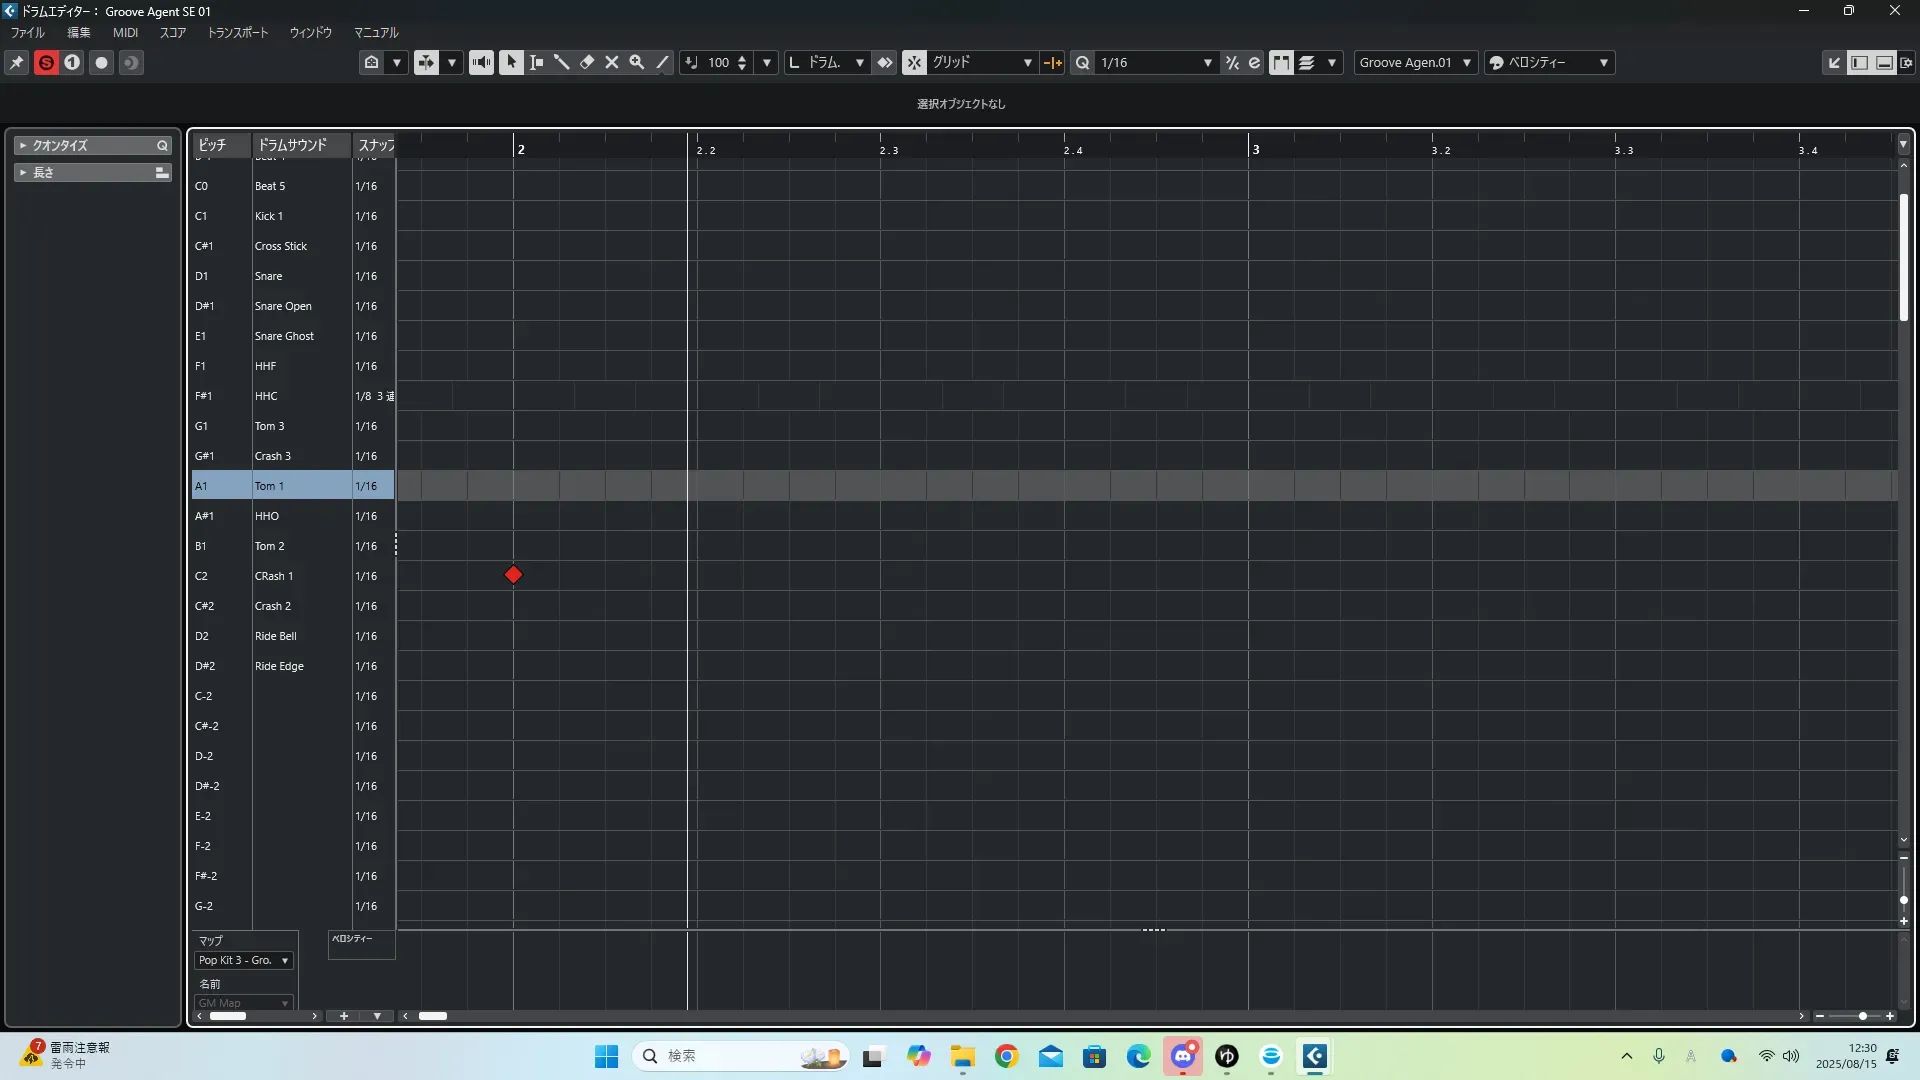Open the MIDI menu
1920x1080 pixels.
[125, 33]
